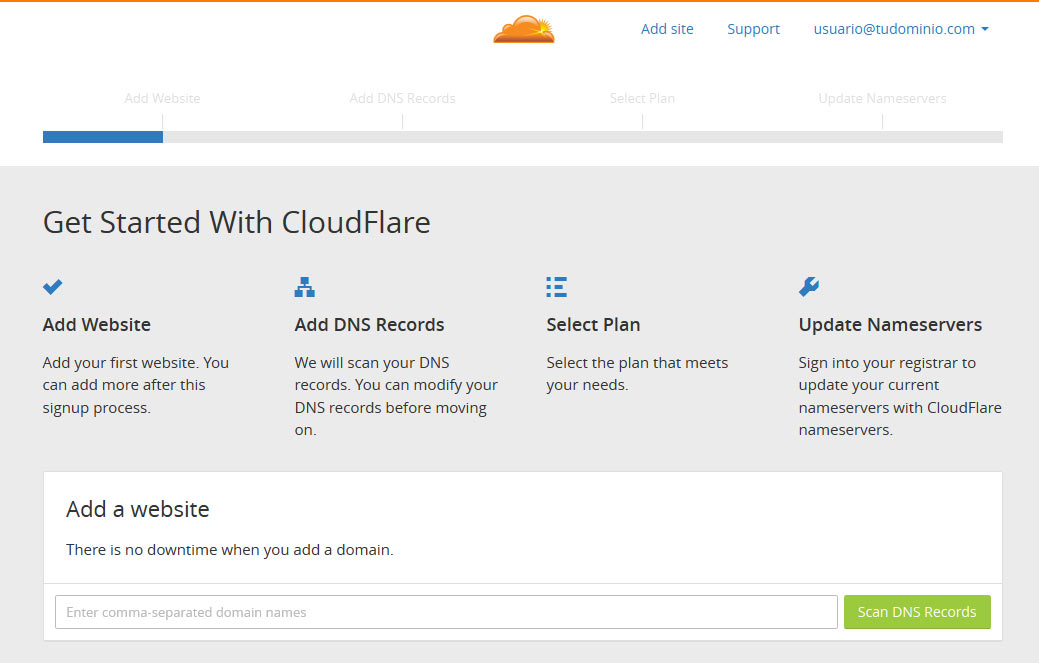Screen dimensions: 1039x663
Task: Click 'We will scan your DNS' description
Action: click(396, 396)
